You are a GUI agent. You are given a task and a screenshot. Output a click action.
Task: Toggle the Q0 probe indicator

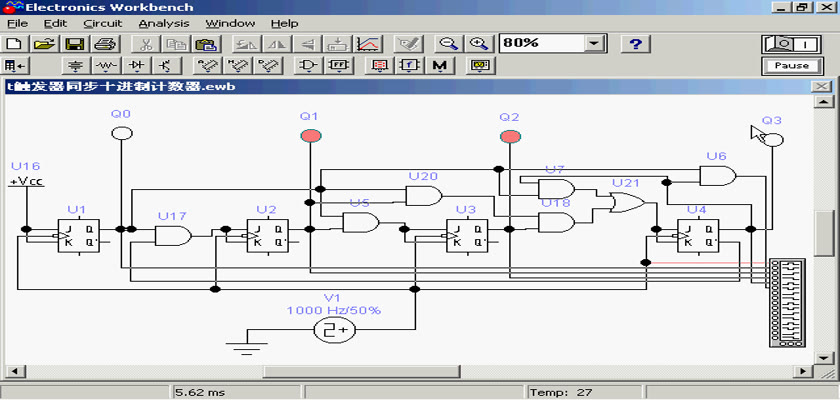tap(121, 134)
